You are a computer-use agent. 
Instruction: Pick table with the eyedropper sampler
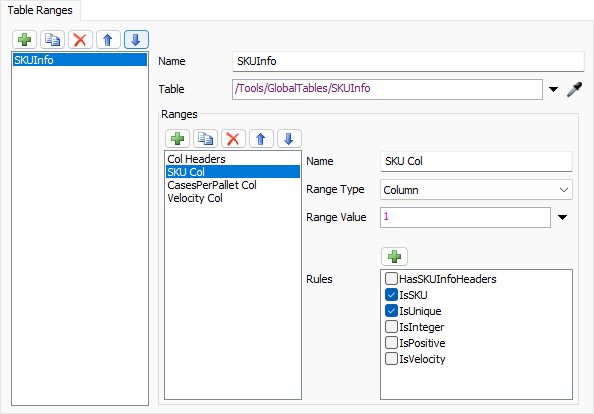click(574, 89)
